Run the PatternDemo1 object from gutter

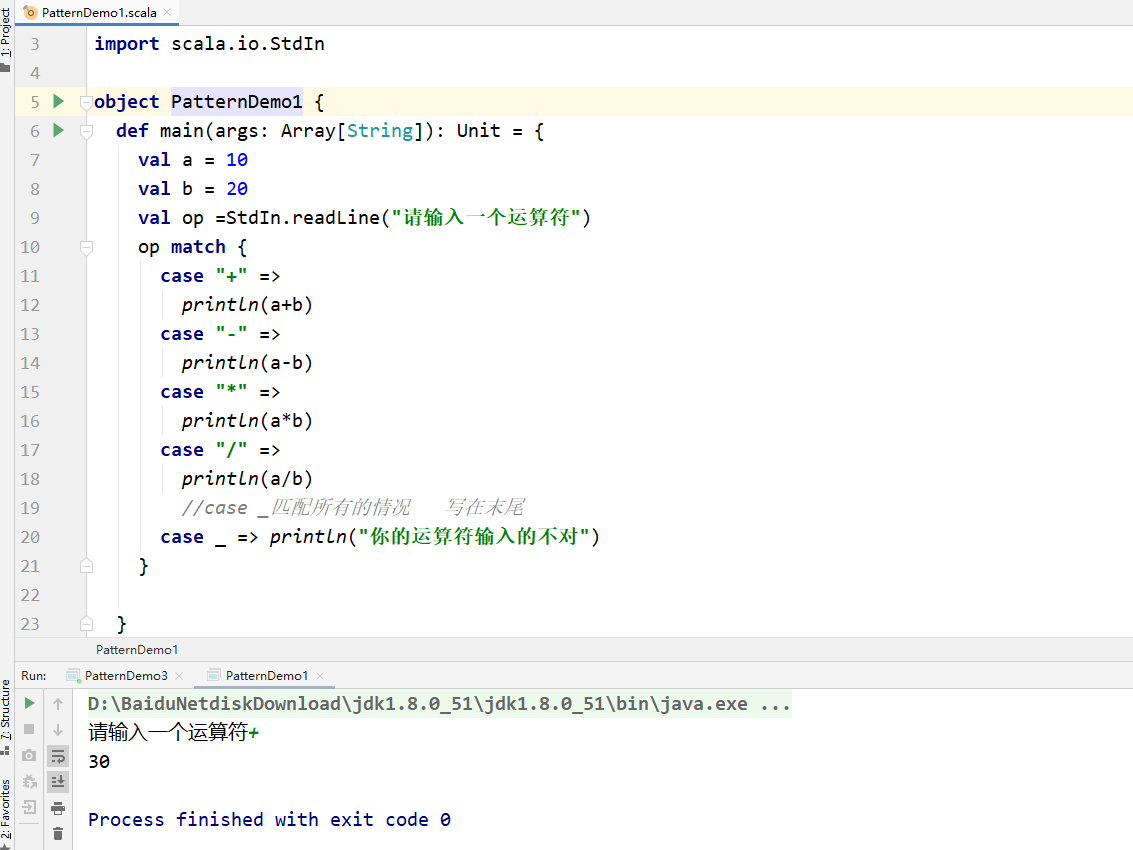pyautogui.click(x=59, y=101)
